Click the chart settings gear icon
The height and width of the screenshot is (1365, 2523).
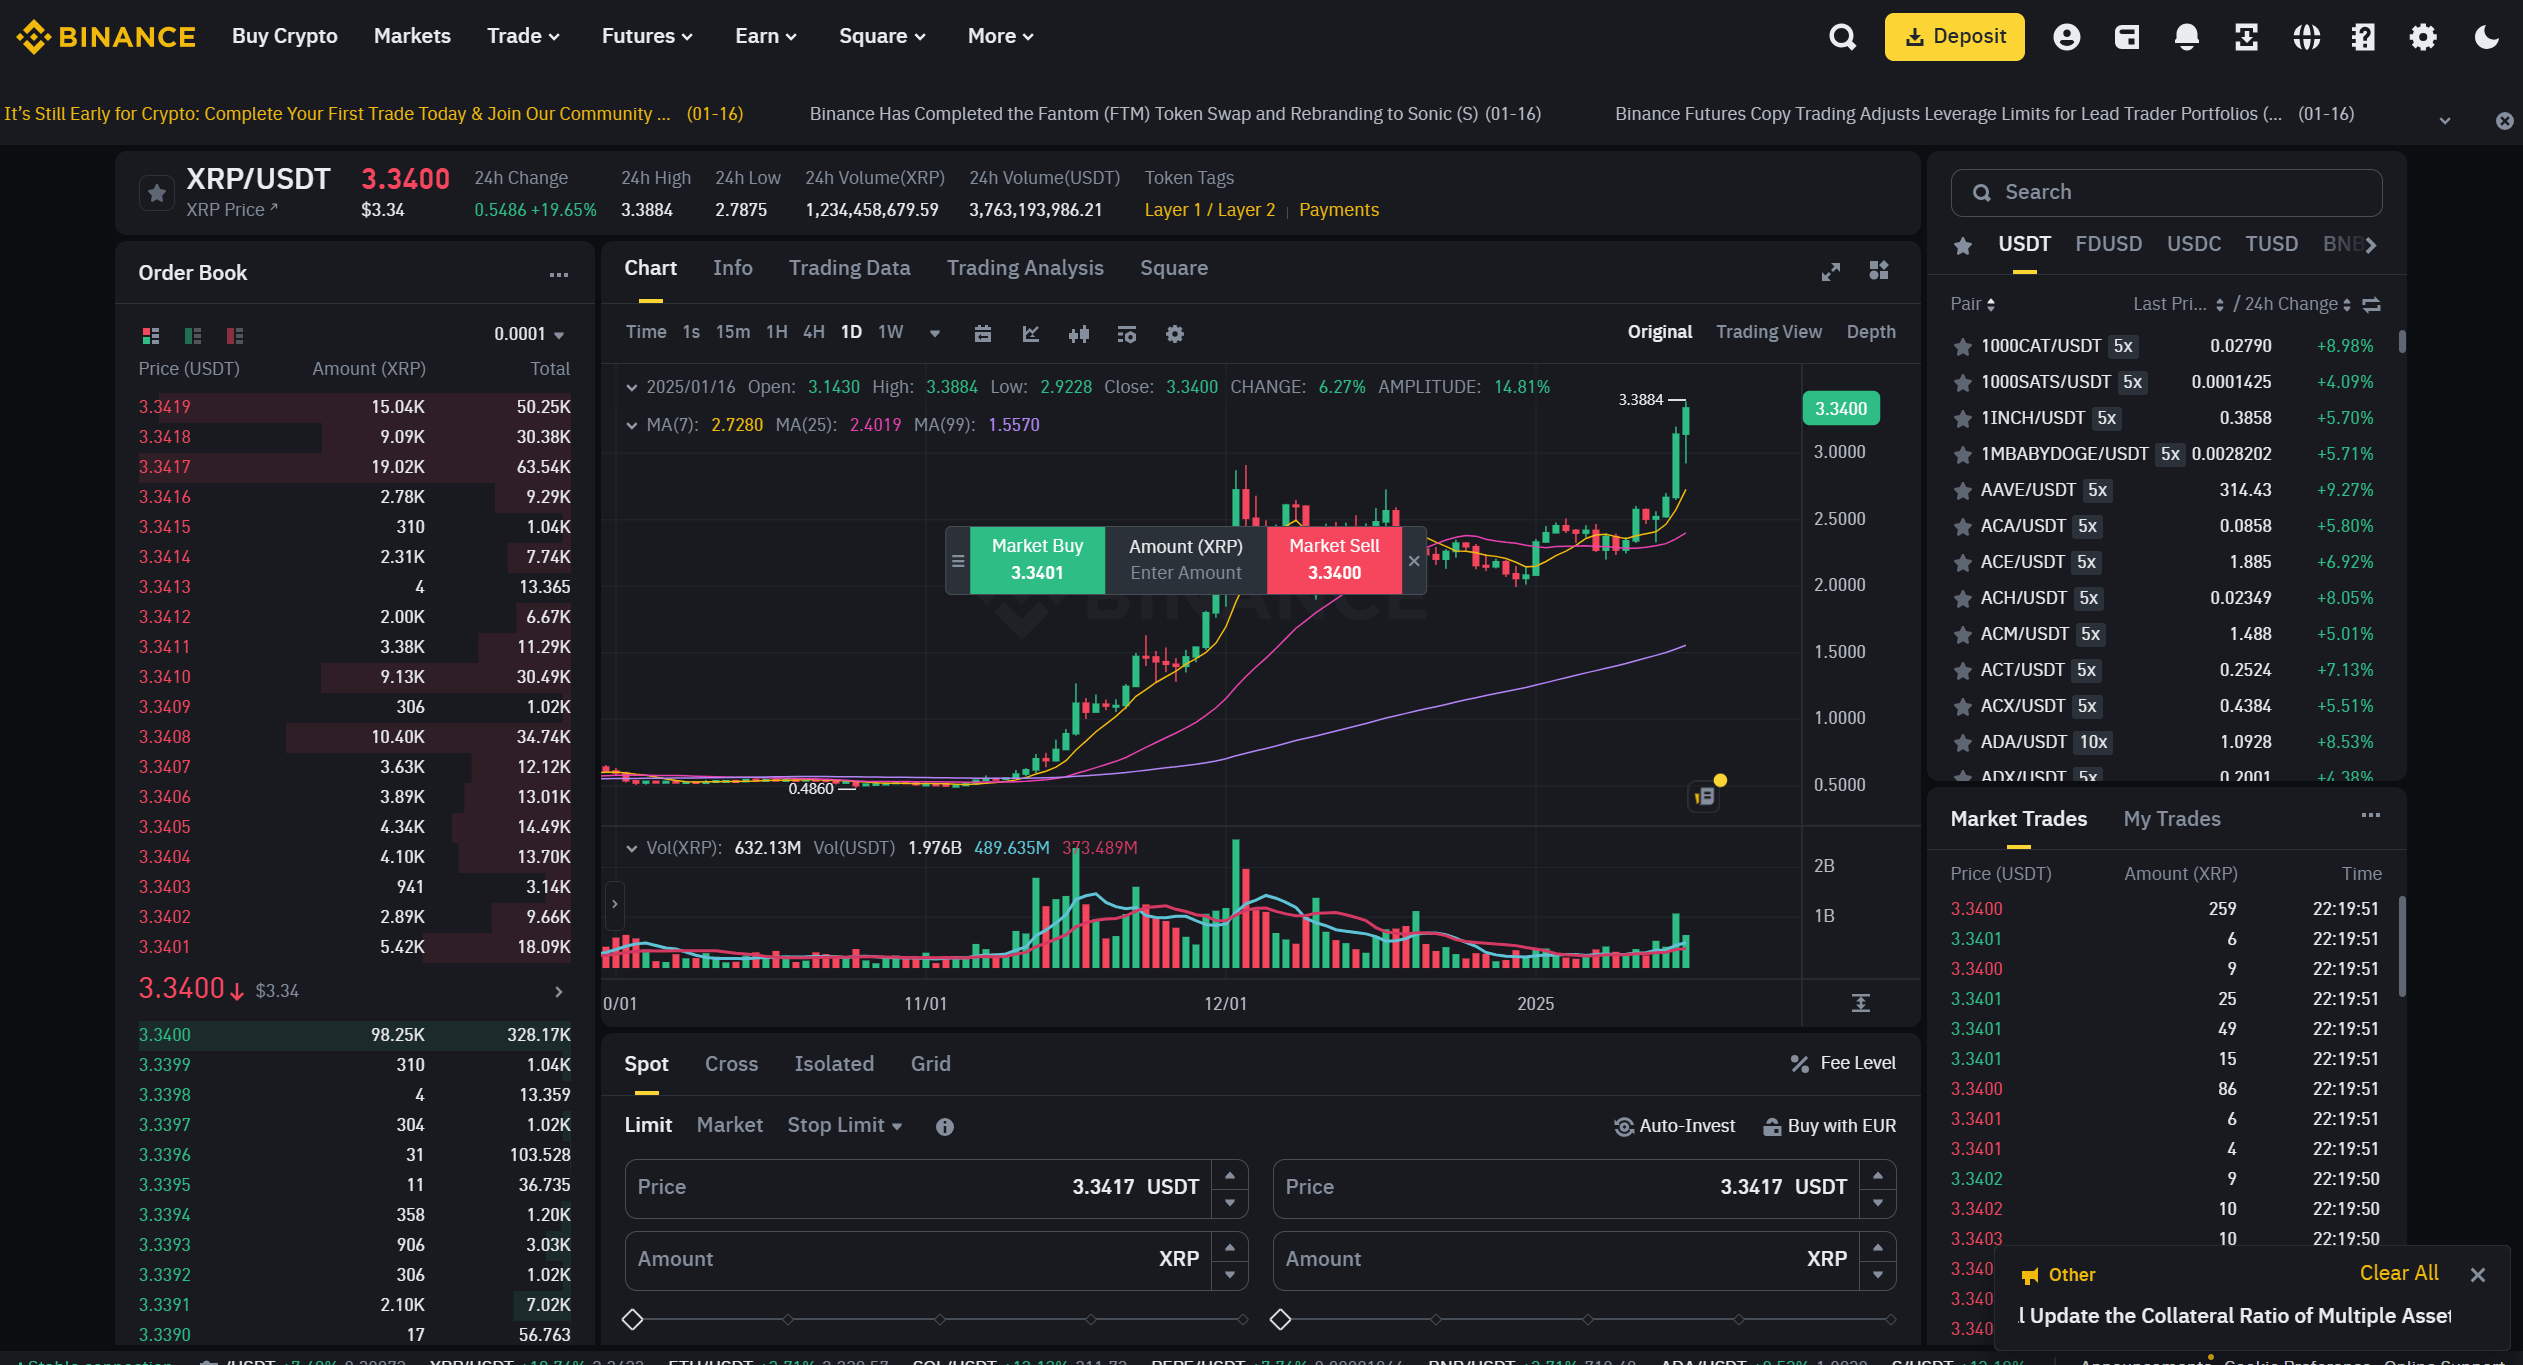[x=1175, y=334]
